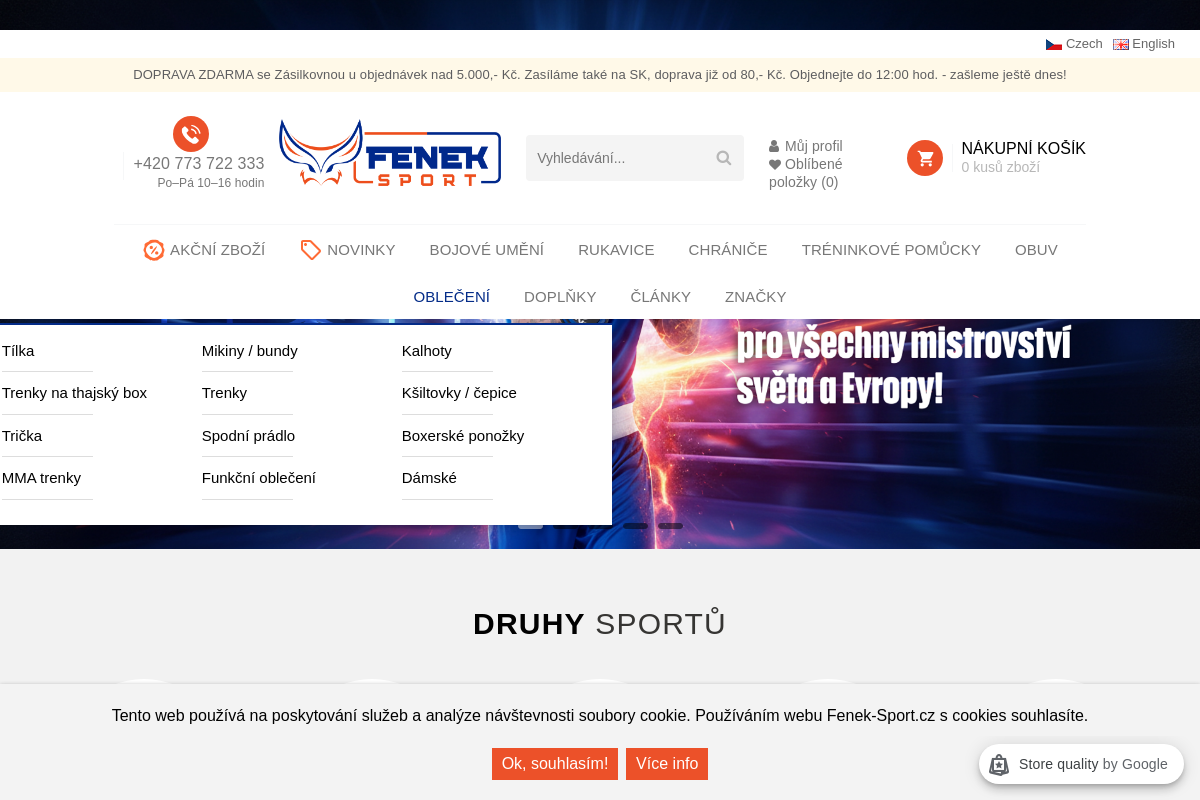Accept cookies with Ok, souhlasím! button
Viewport: 1200px width, 800px height.
point(555,763)
